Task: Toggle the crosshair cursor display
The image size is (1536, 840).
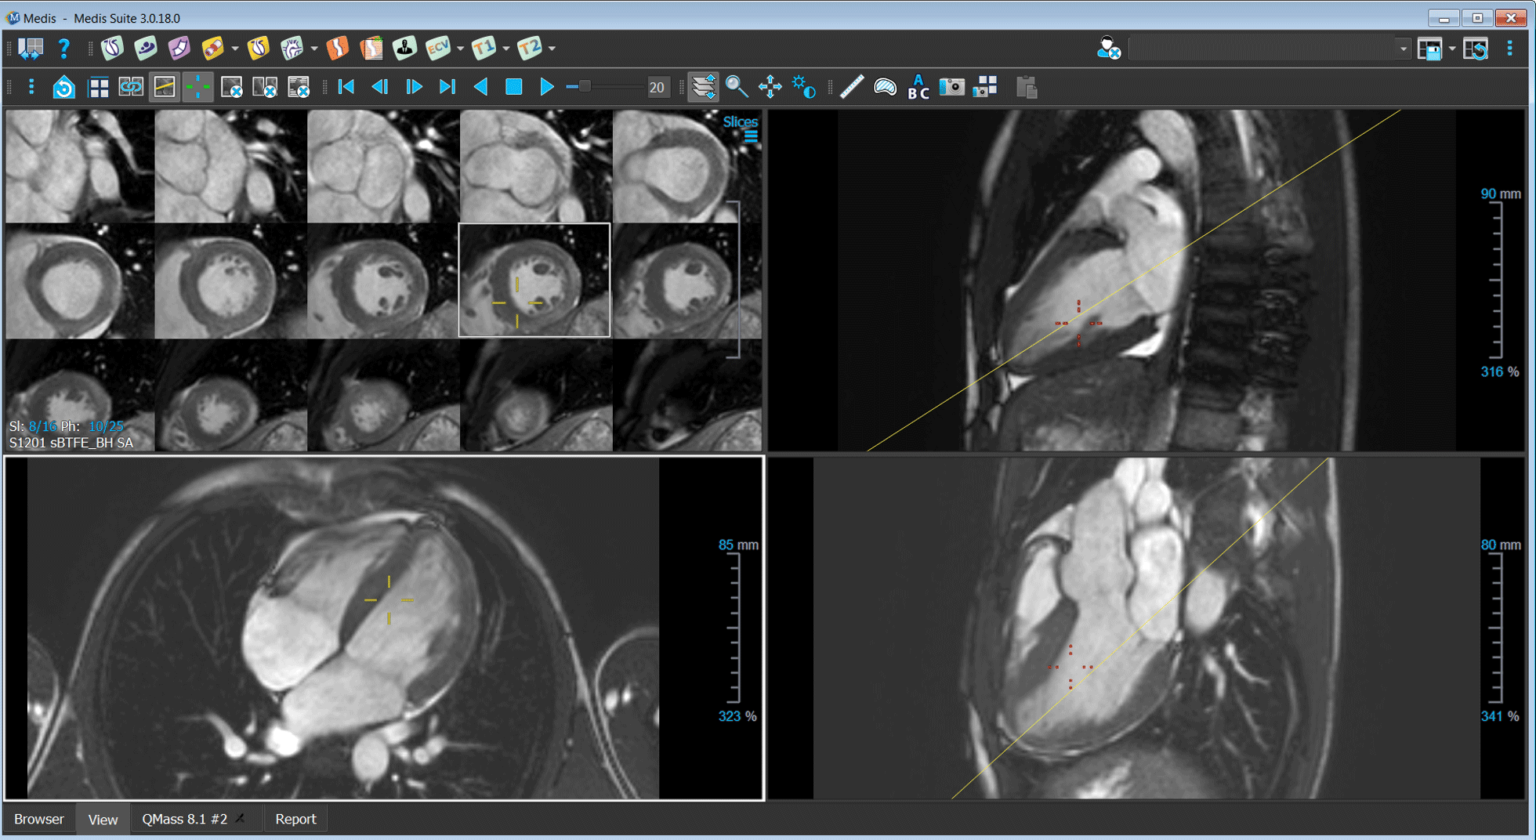Action: [x=198, y=87]
